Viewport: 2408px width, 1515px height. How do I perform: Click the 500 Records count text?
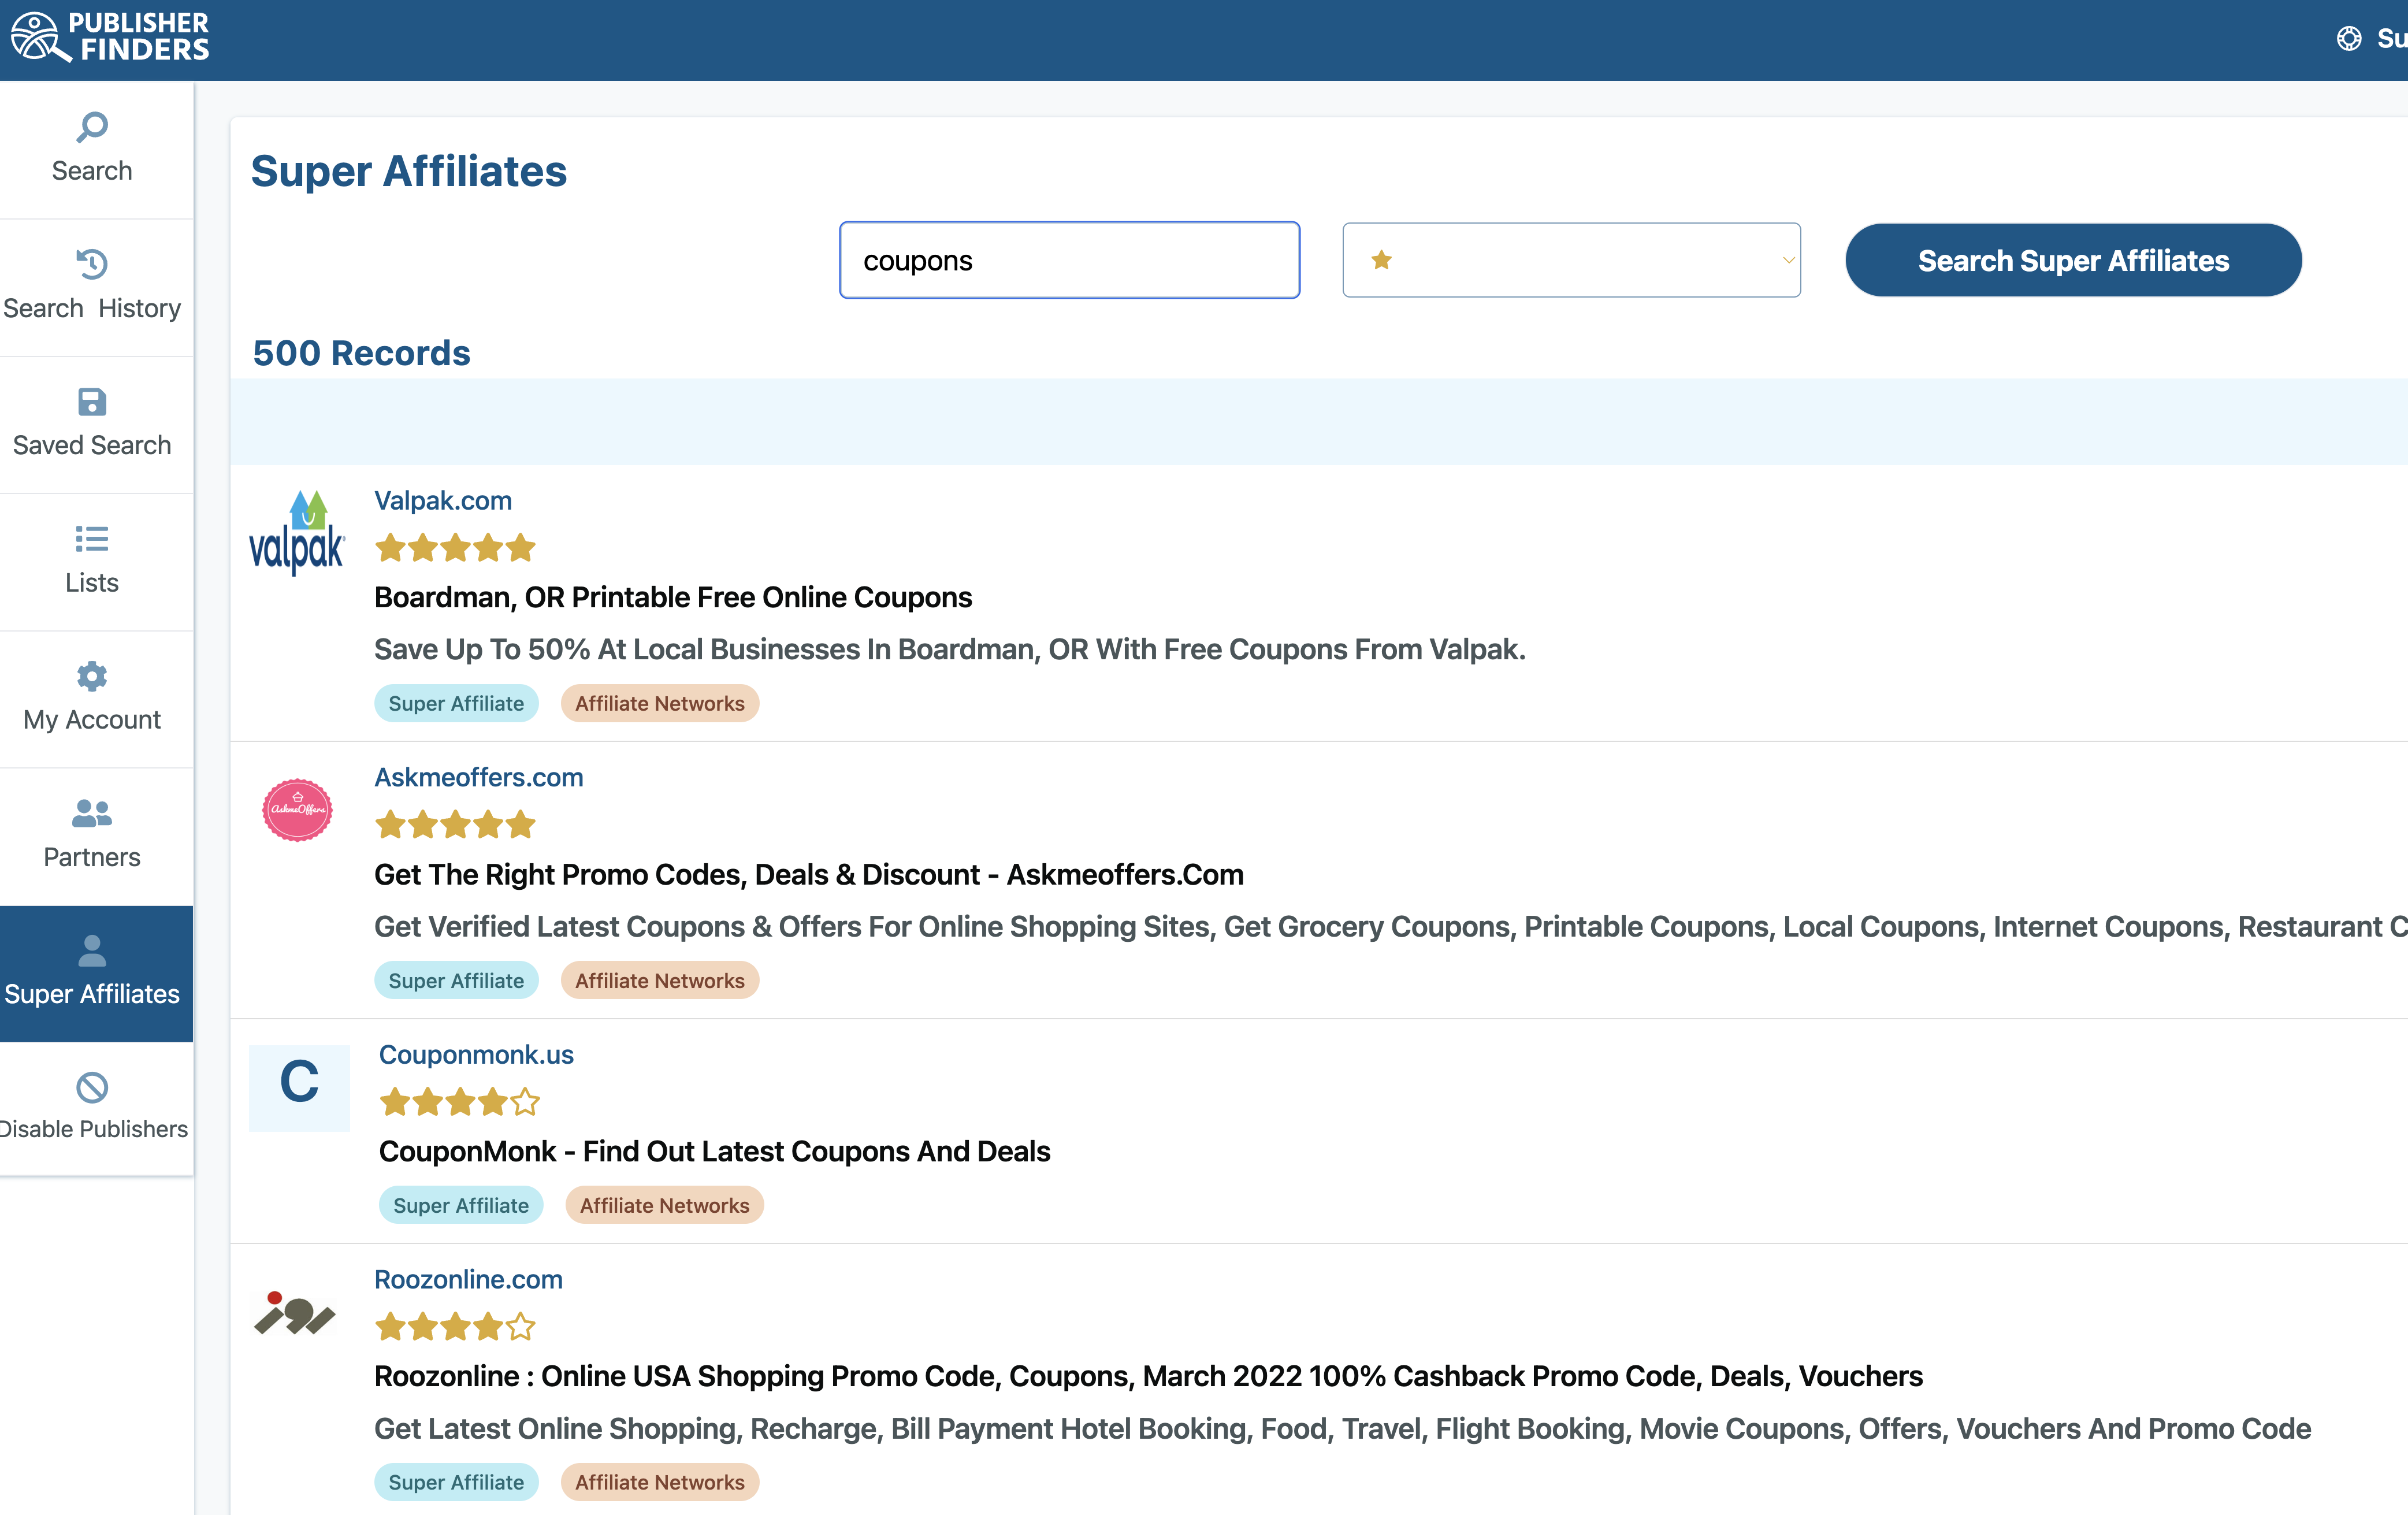tap(361, 353)
